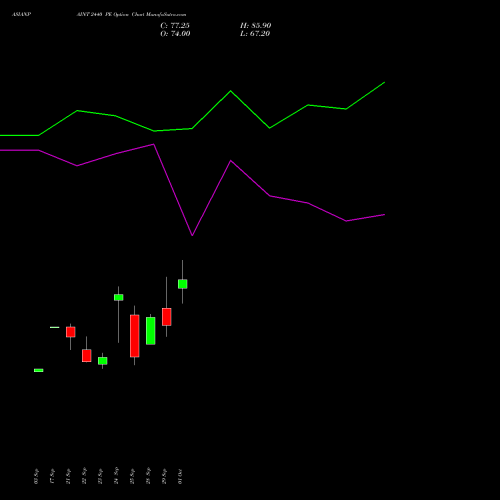Select the 23 Sep date label on axis
Screen dimensions: 500x500
point(100,476)
